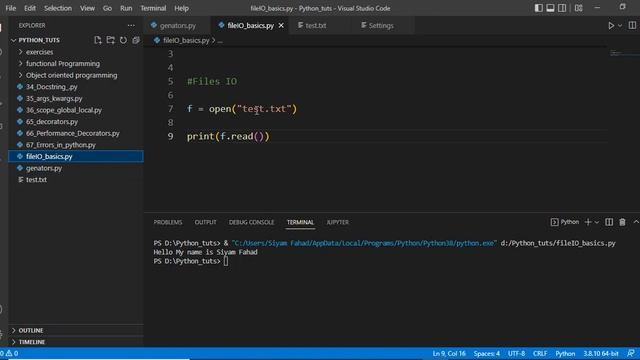
Task: Open the Go menu
Action: [x=107, y=8]
